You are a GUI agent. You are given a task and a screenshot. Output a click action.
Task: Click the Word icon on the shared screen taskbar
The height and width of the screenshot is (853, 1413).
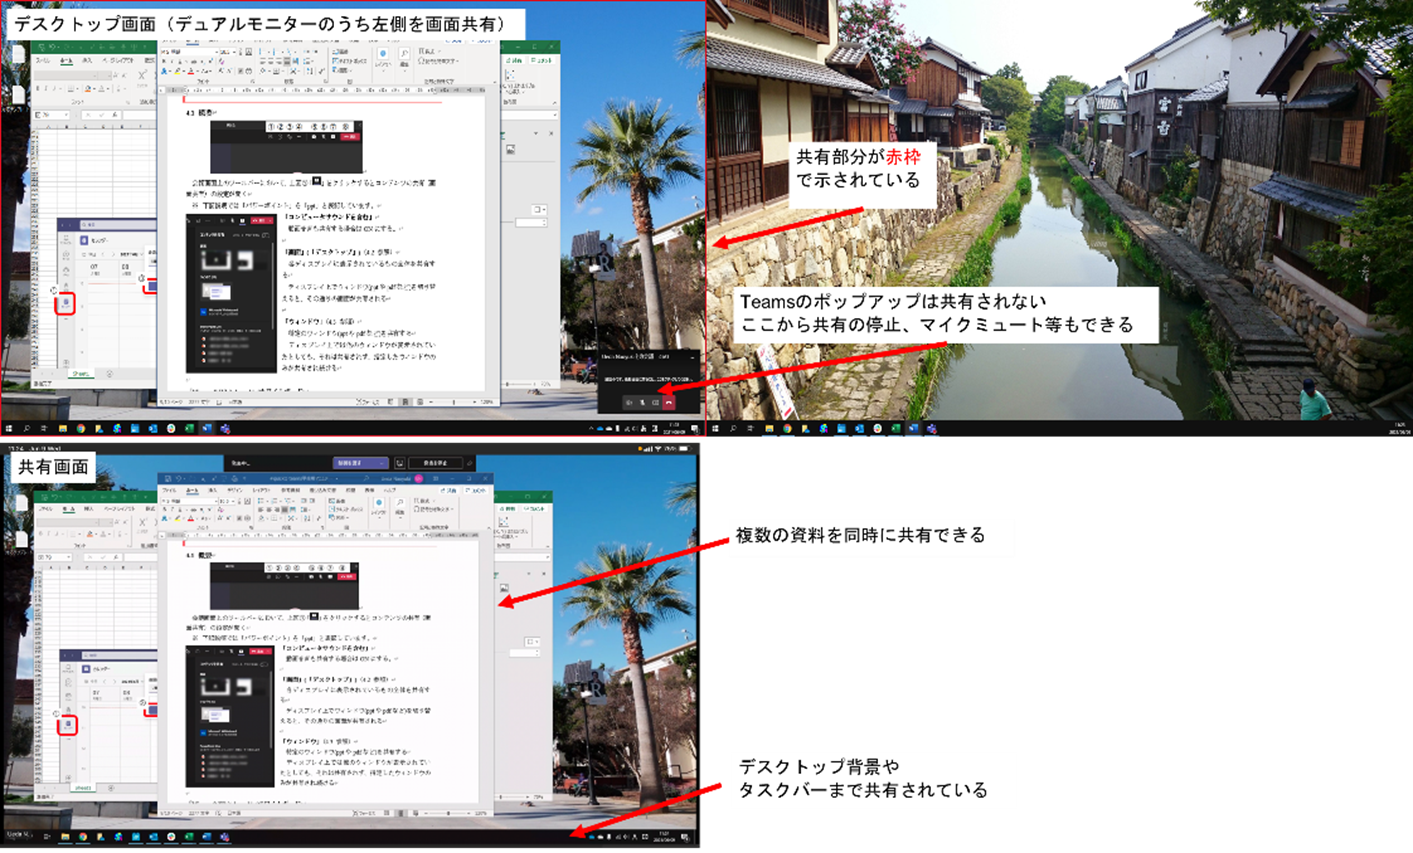pyautogui.click(x=207, y=836)
